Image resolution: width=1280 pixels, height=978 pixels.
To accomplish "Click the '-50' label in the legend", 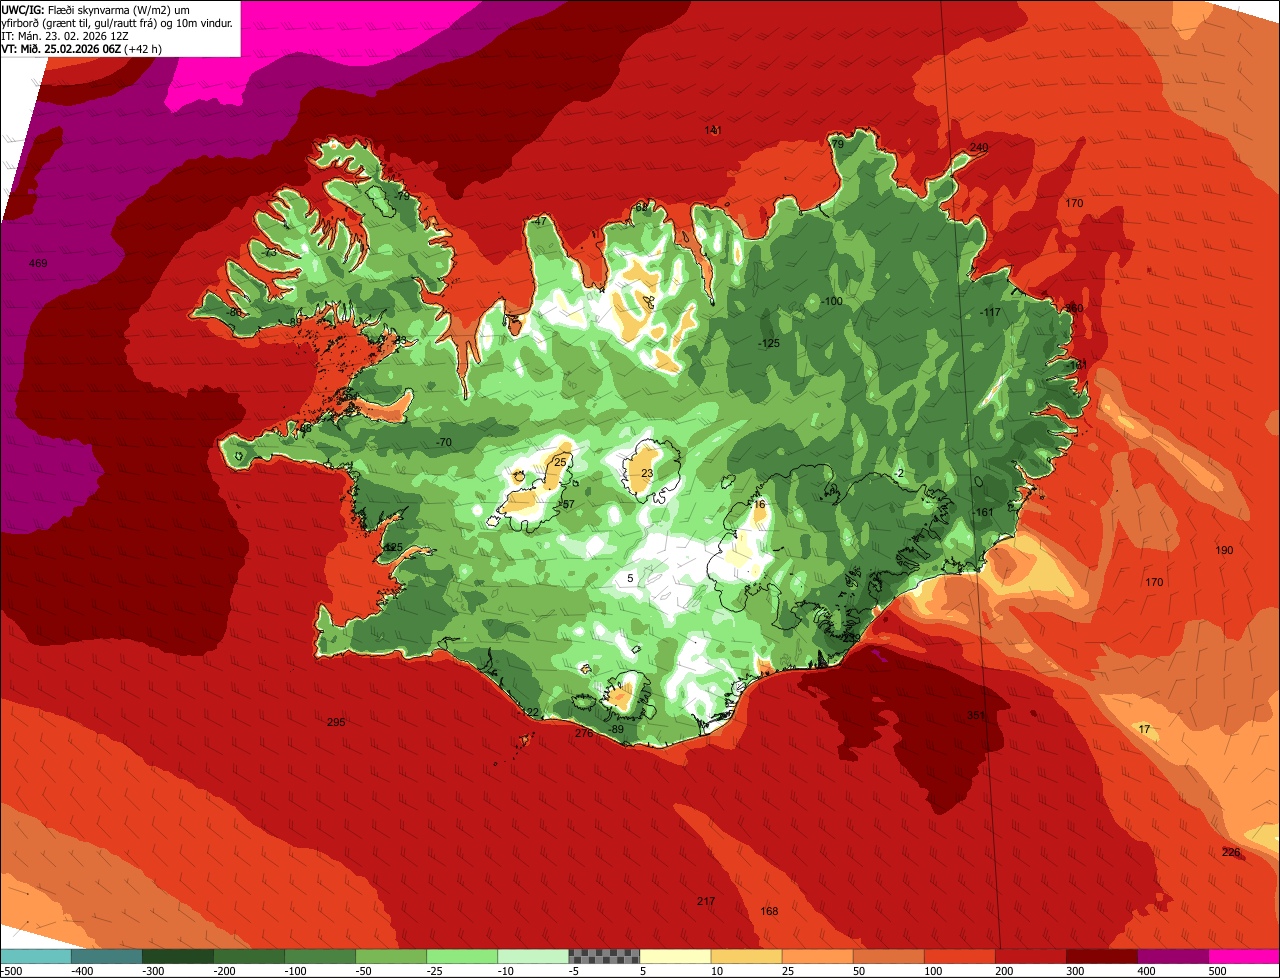I will click(x=364, y=971).
